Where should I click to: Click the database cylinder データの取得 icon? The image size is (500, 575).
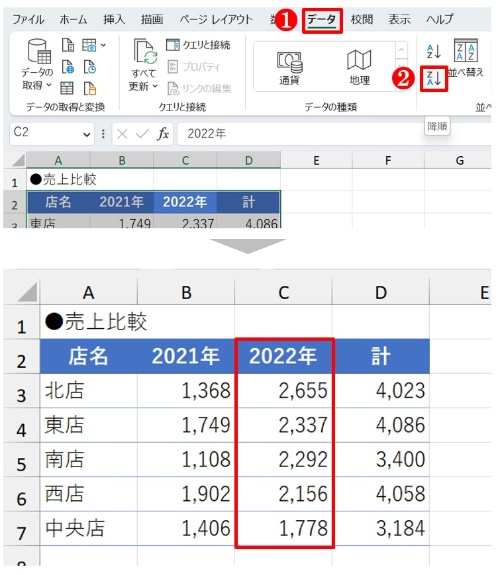(40, 52)
